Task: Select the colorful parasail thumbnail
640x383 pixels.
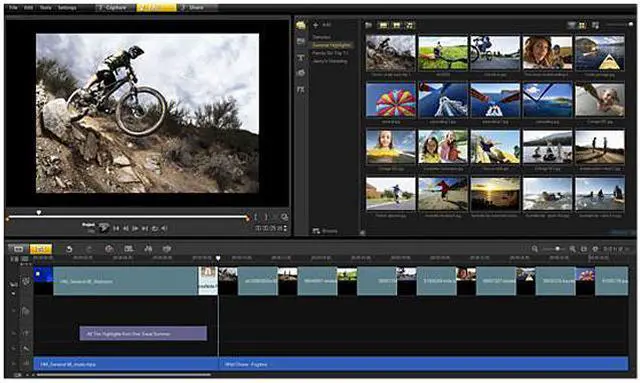Action: pyautogui.click(x=391, y=100)
